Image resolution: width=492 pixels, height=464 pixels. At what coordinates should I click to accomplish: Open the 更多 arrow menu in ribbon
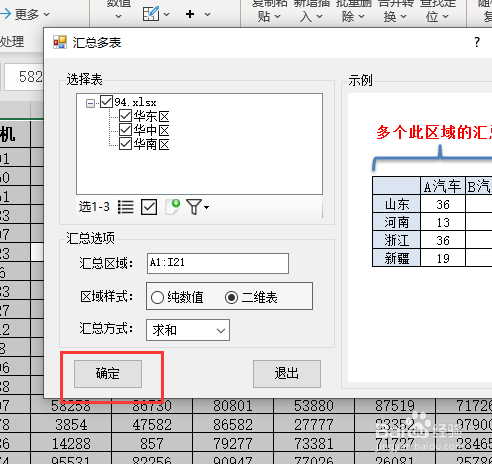pos(25,14)
